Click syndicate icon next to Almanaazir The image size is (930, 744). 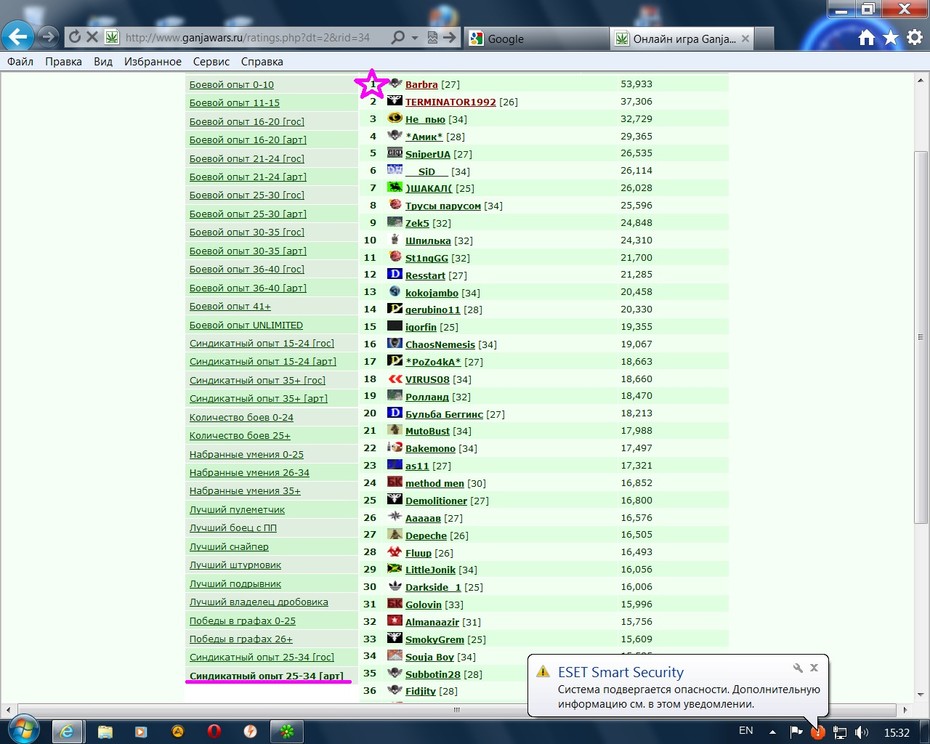click(x=394, y=621)
